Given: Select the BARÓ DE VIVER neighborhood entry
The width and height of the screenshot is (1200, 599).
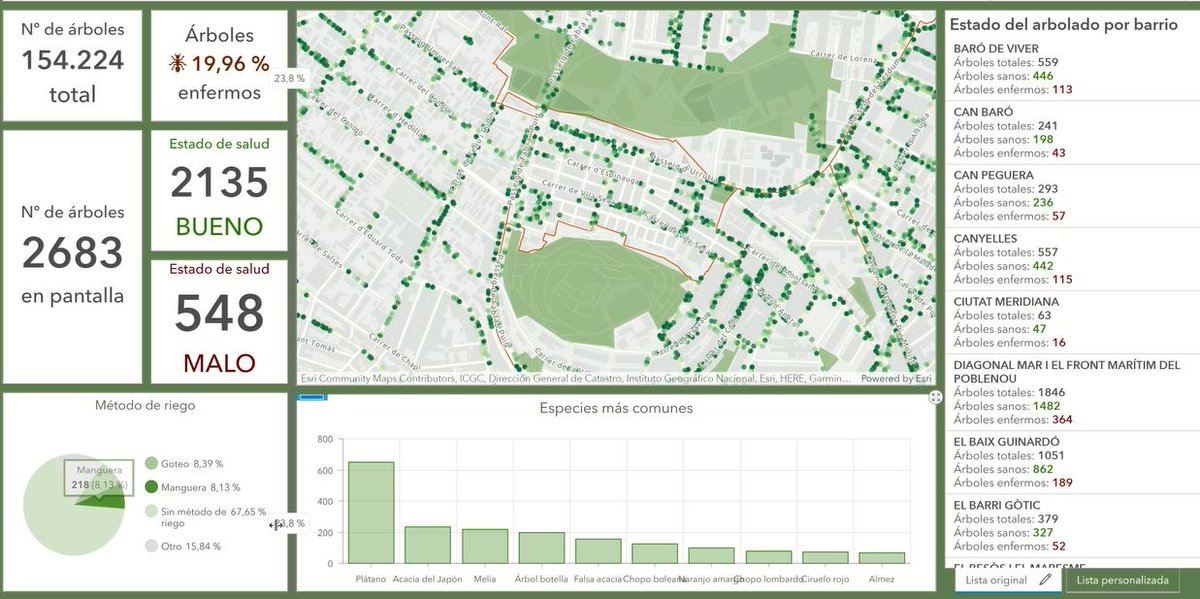Looking at the screenshot, I should tap(1070, 69).
